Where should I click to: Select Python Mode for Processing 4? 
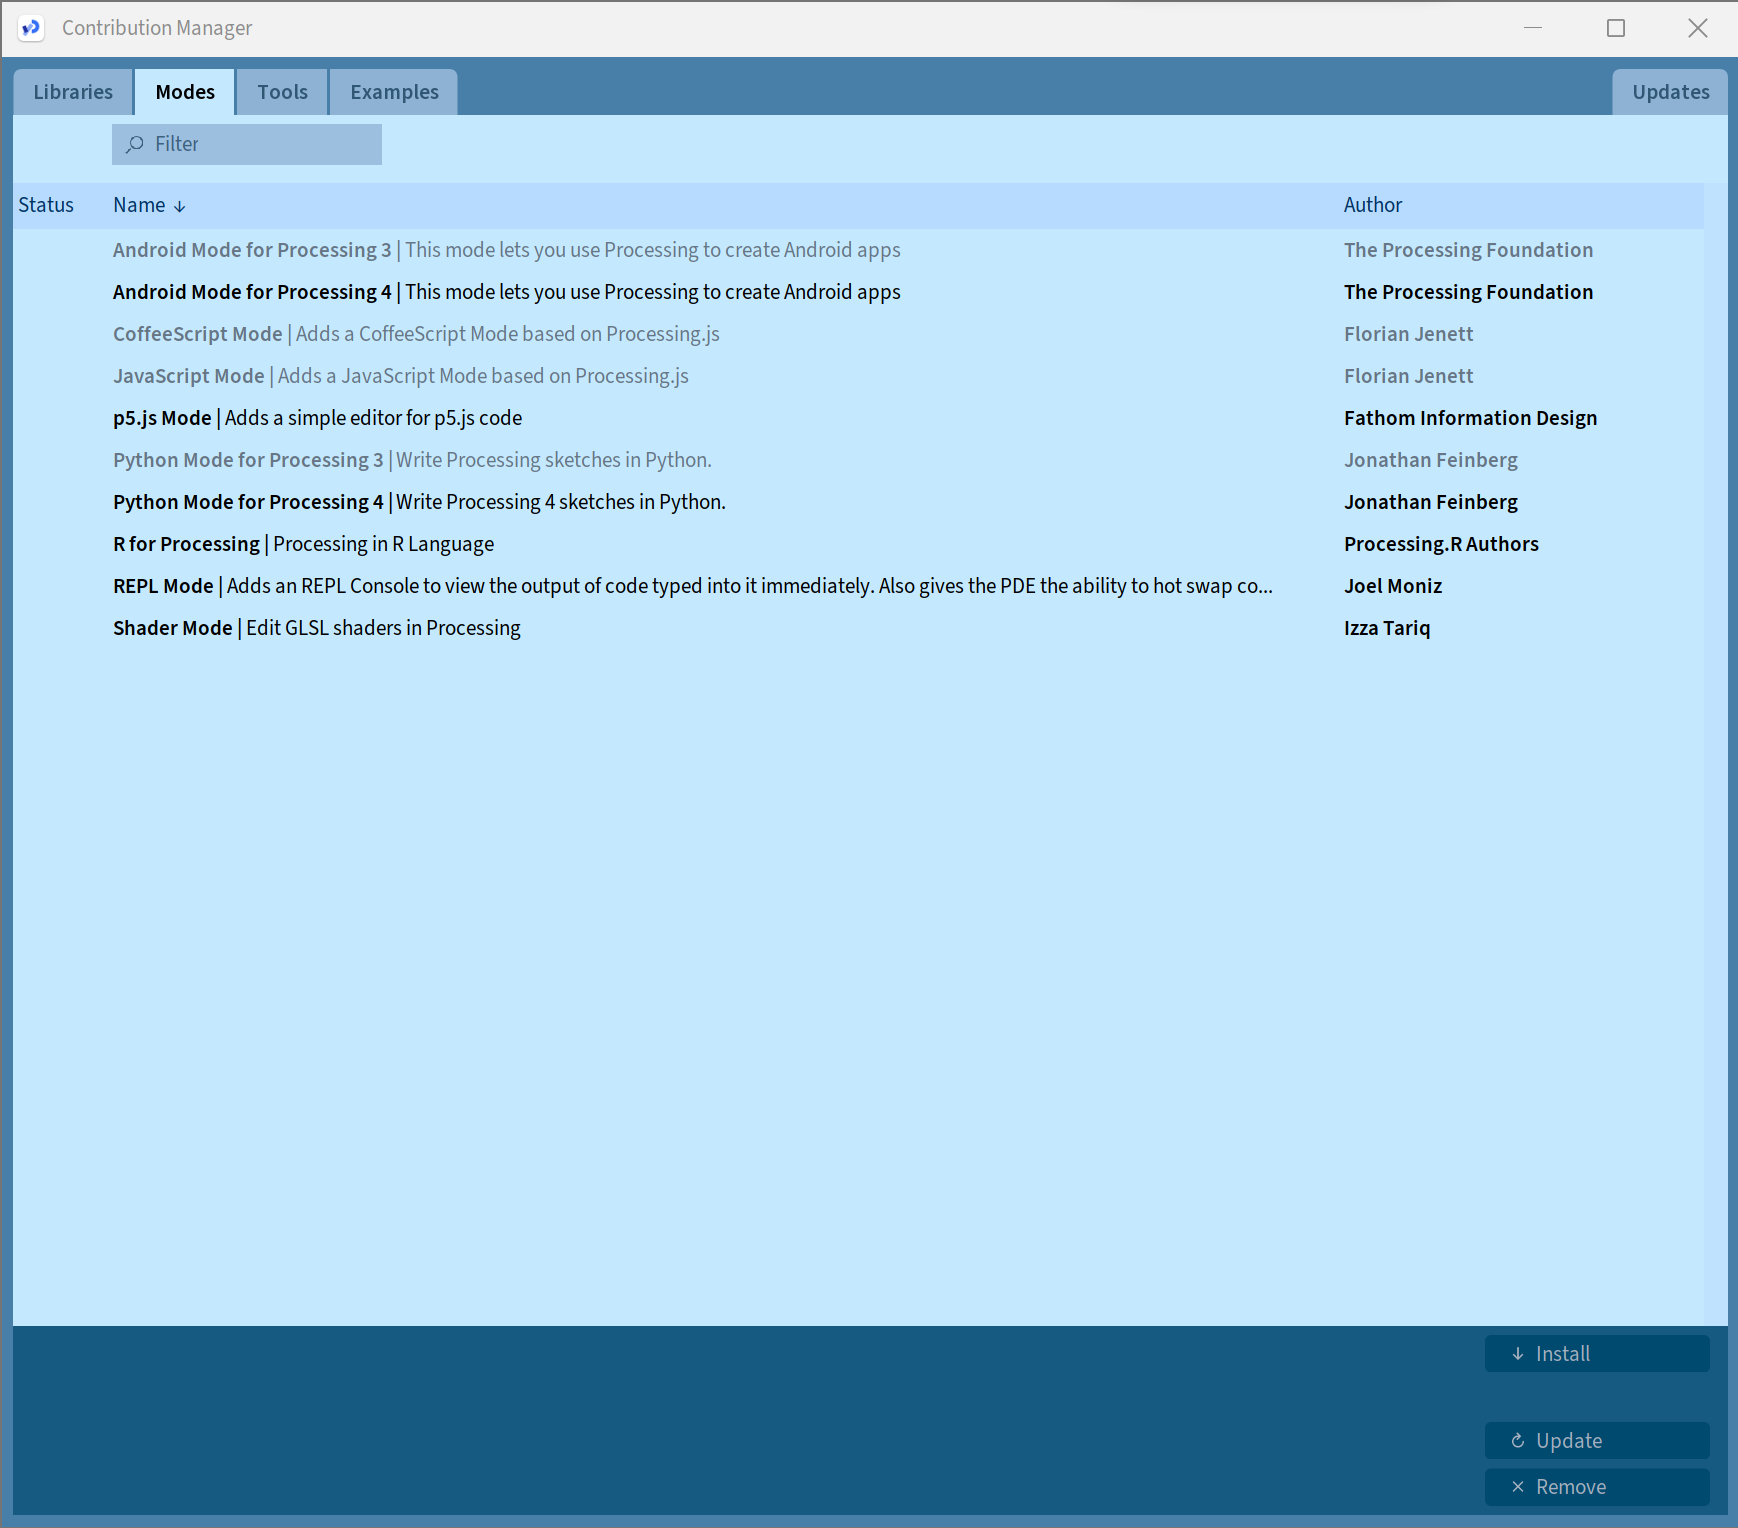coord(419,502)
